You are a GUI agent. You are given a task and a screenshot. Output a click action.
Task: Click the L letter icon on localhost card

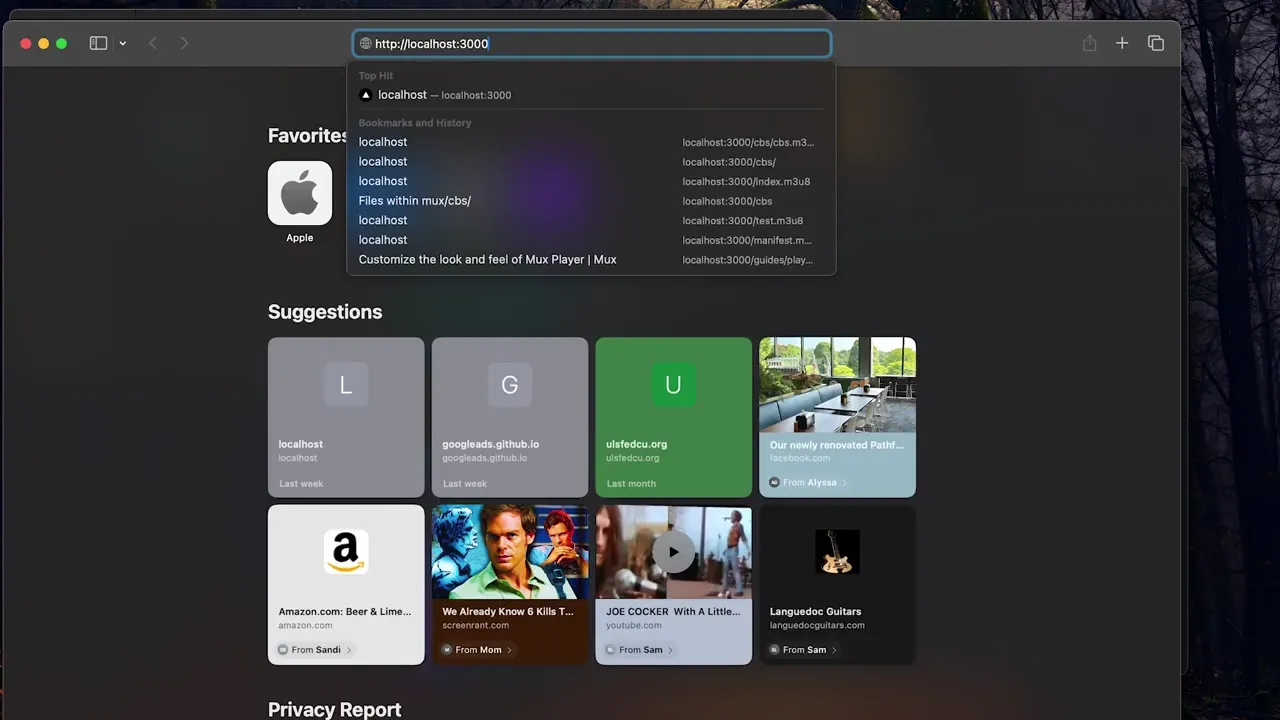tap(346, 385)
